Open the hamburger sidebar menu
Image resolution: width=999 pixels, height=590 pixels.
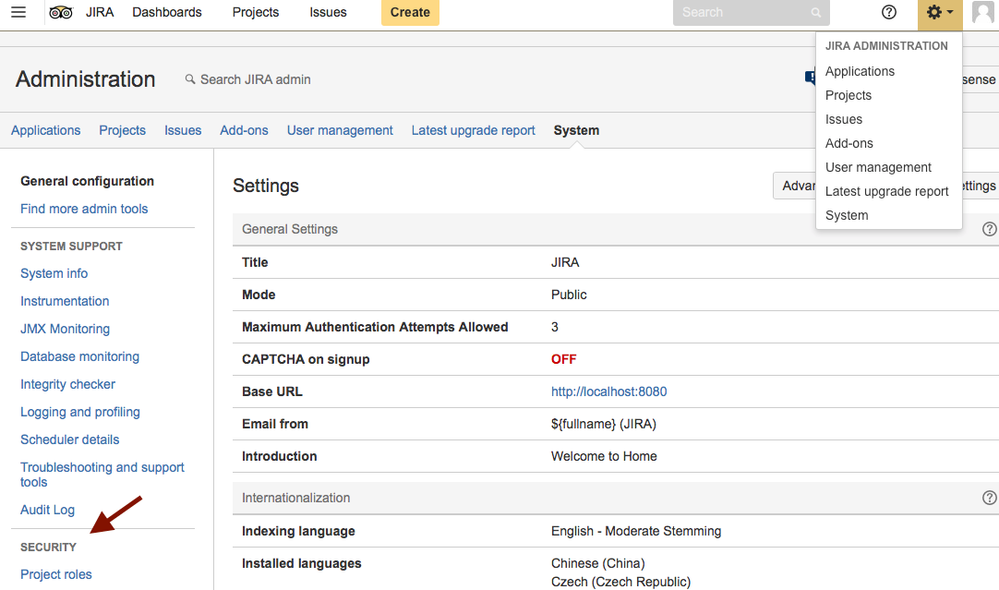(x=18, y=13)
